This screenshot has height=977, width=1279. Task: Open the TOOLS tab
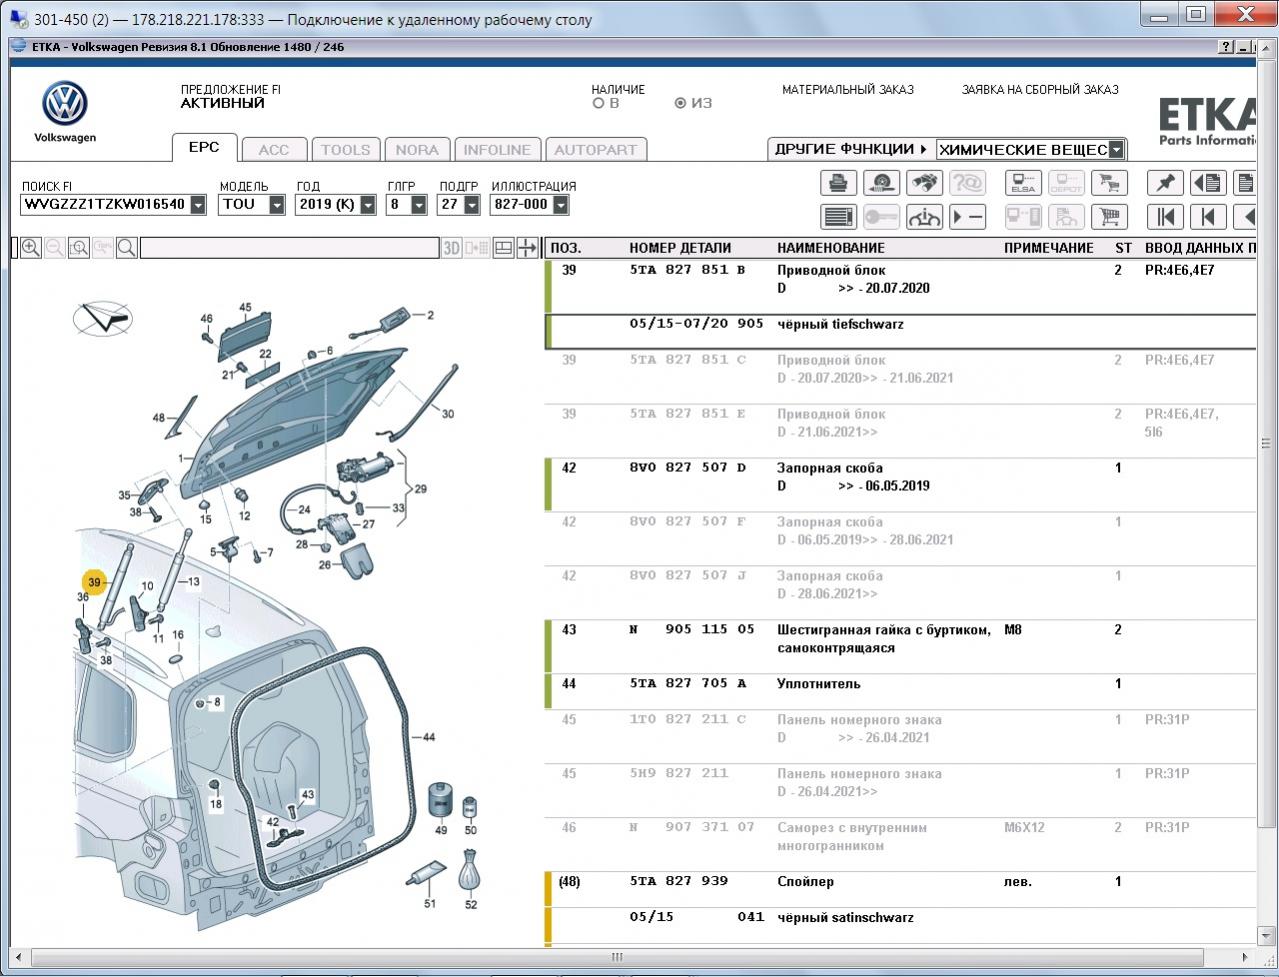click(345, 150)
